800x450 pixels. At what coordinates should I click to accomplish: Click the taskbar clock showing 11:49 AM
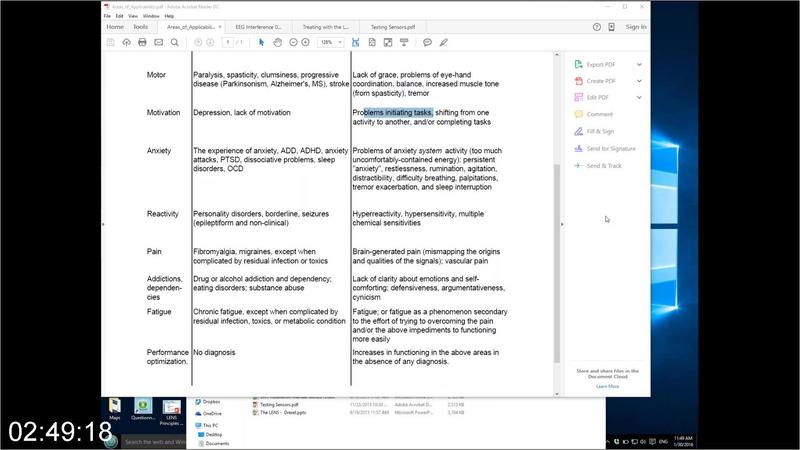[x=683, y=441]
